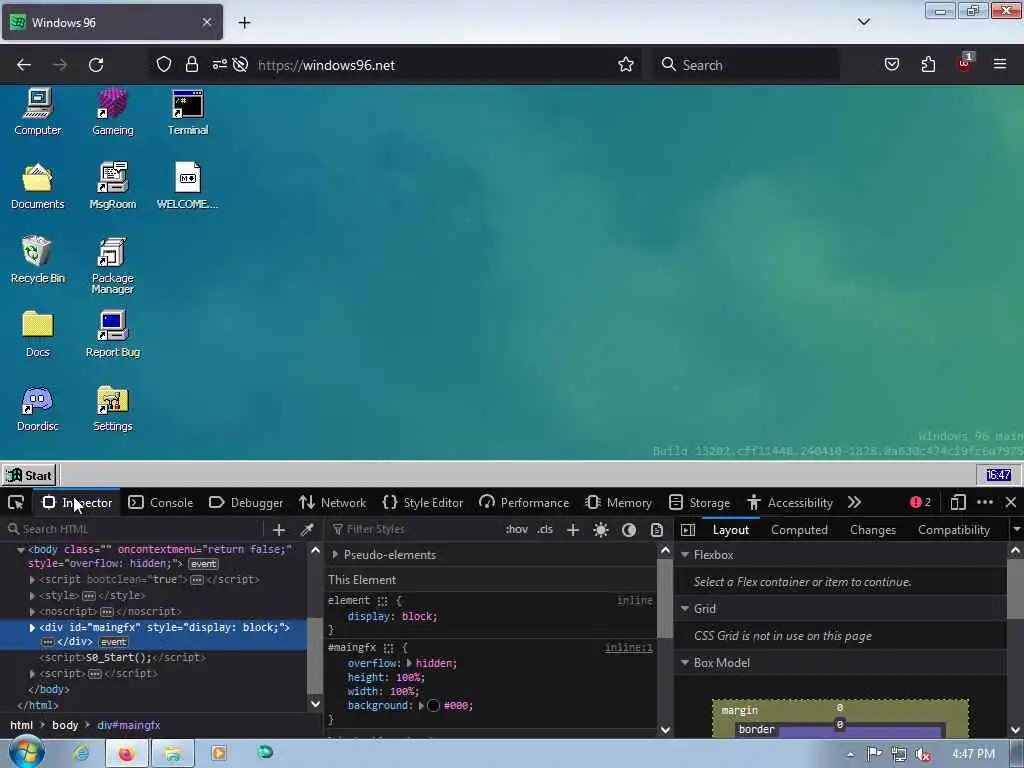Click the Filter Styles input
Screen dimensions: 1024x768
[413, 529]
